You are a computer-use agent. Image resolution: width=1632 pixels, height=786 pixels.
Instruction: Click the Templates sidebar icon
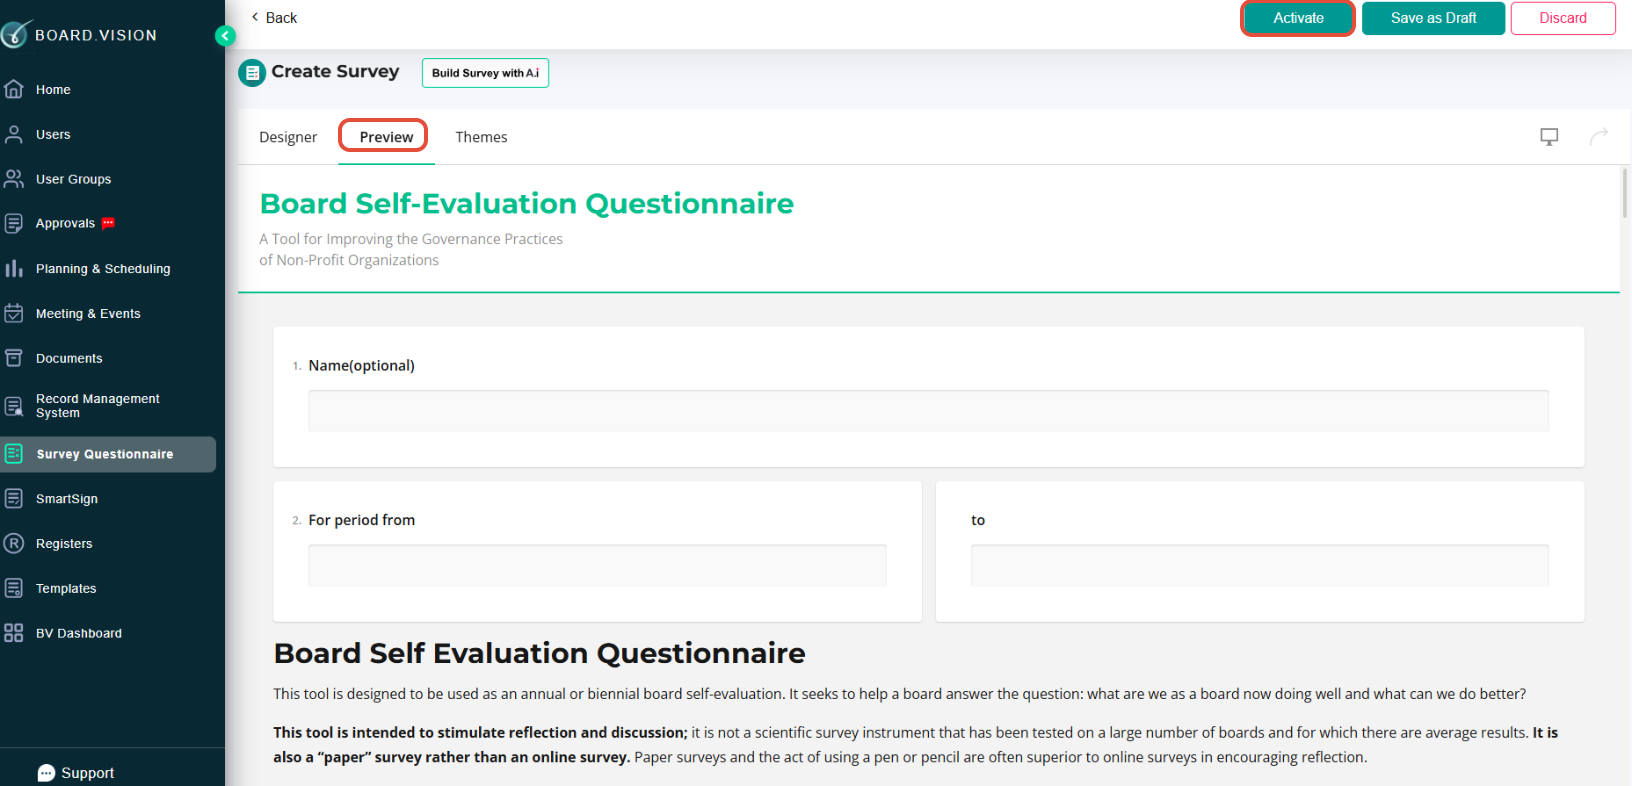(14, 588)
